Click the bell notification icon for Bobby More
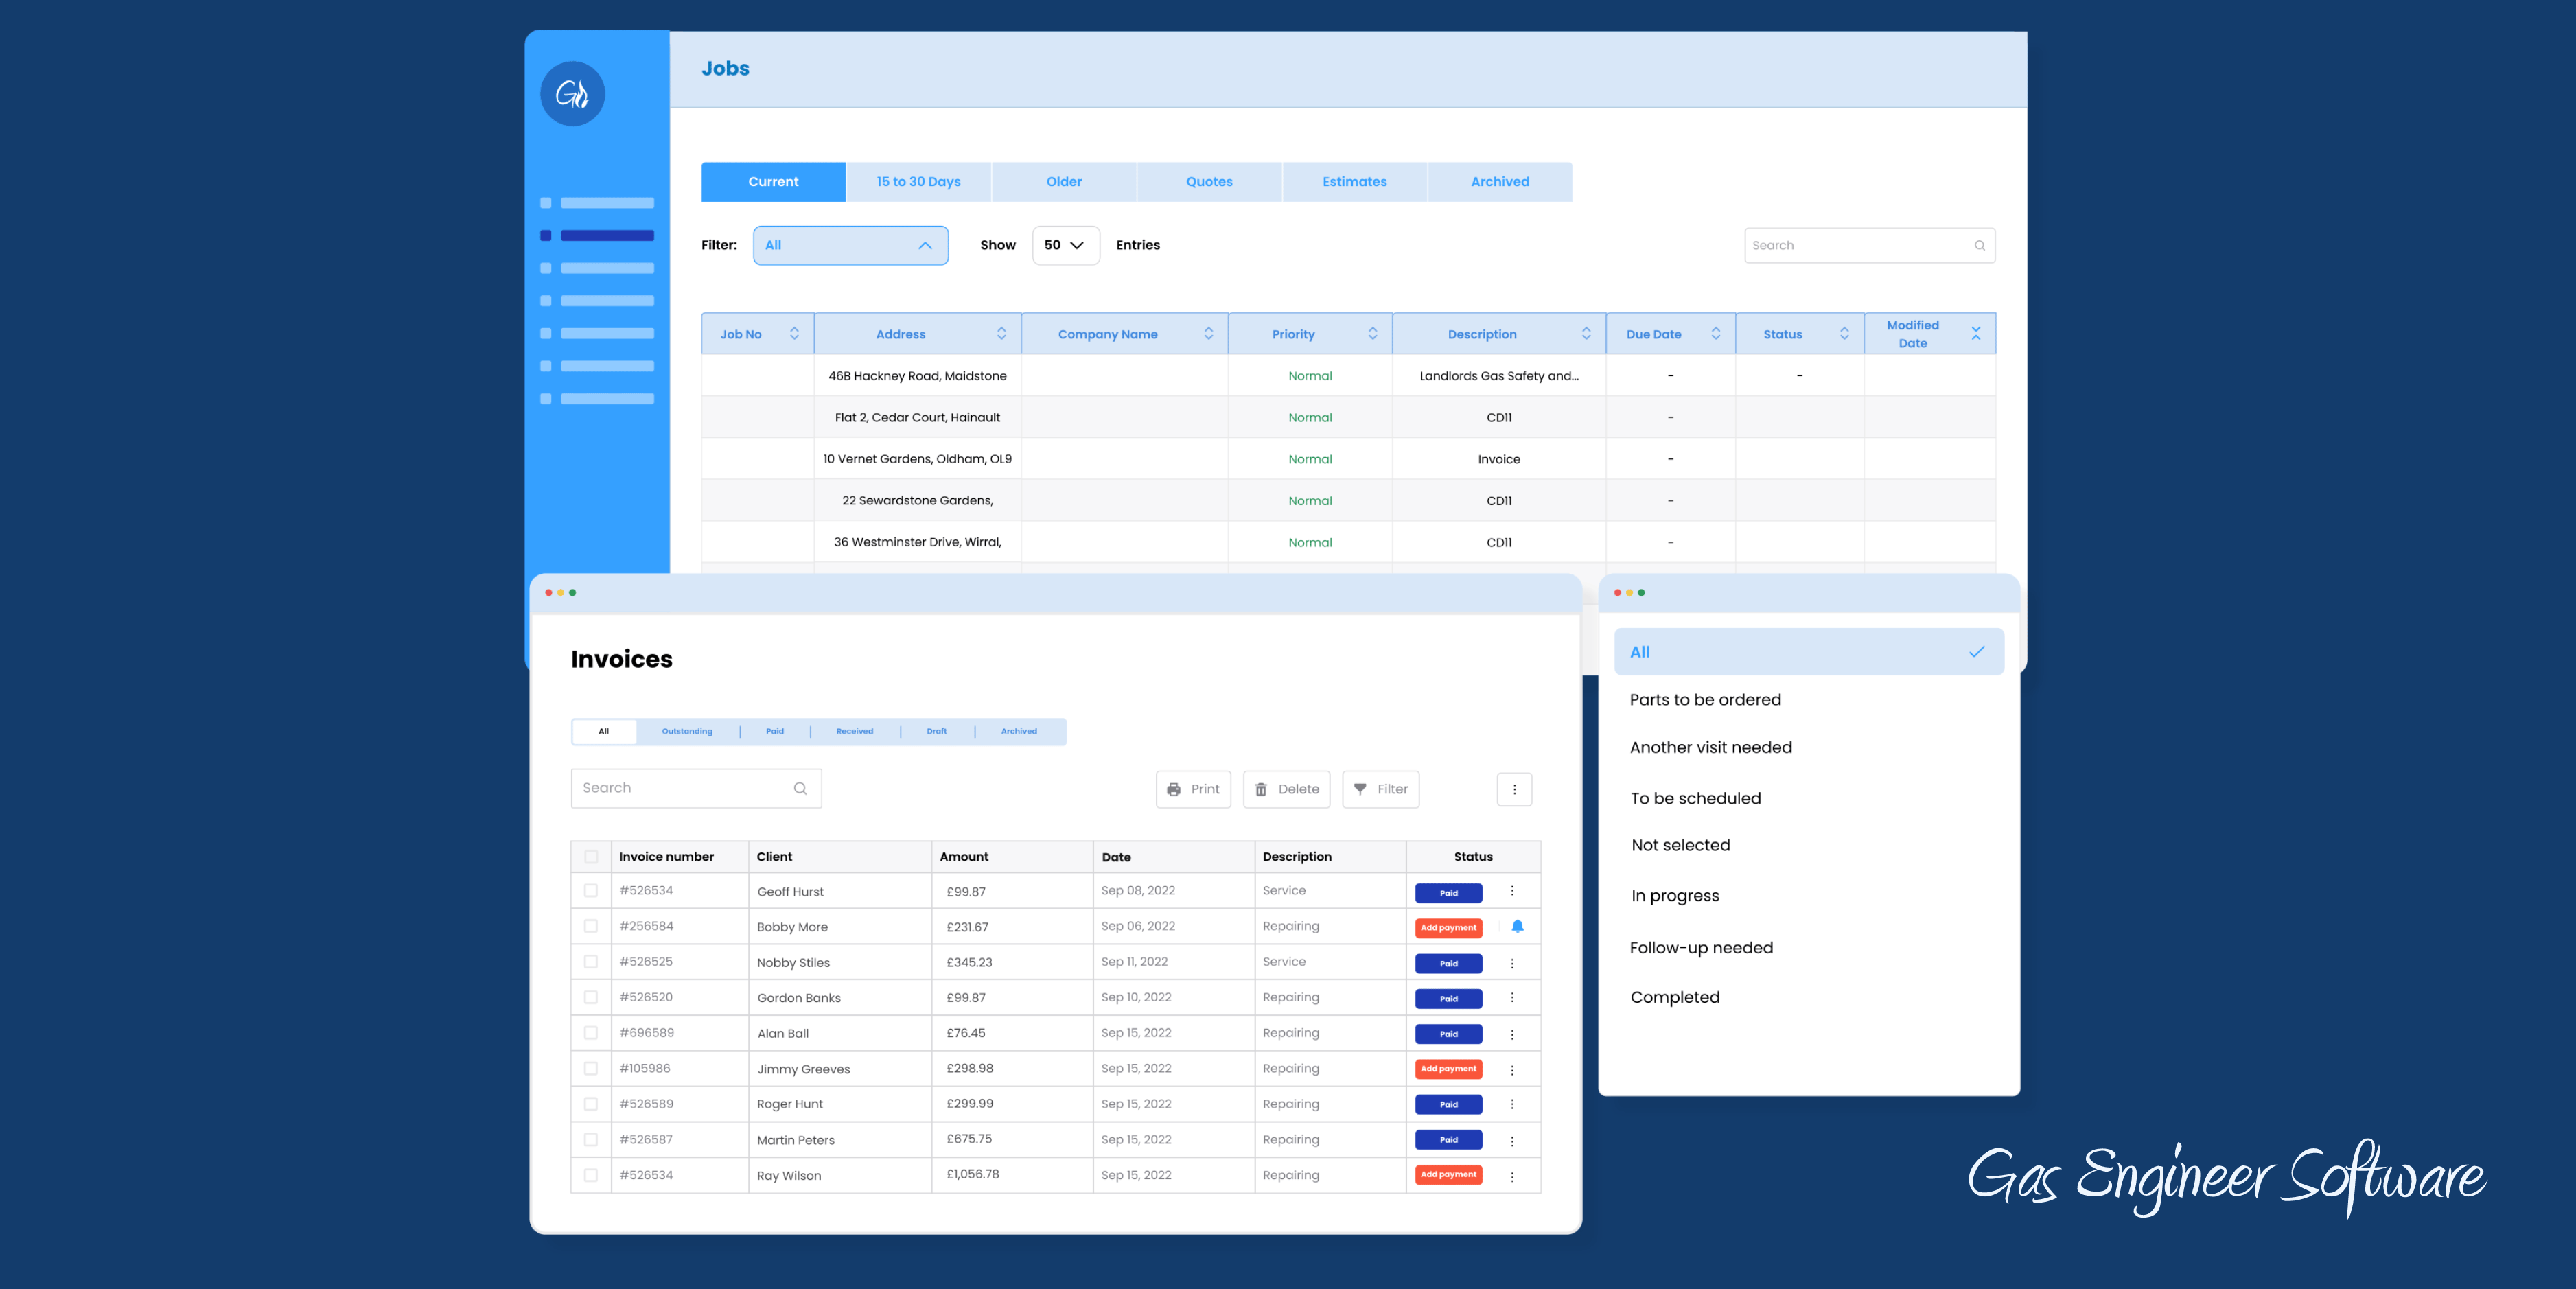 click(x=1517, y=926)
